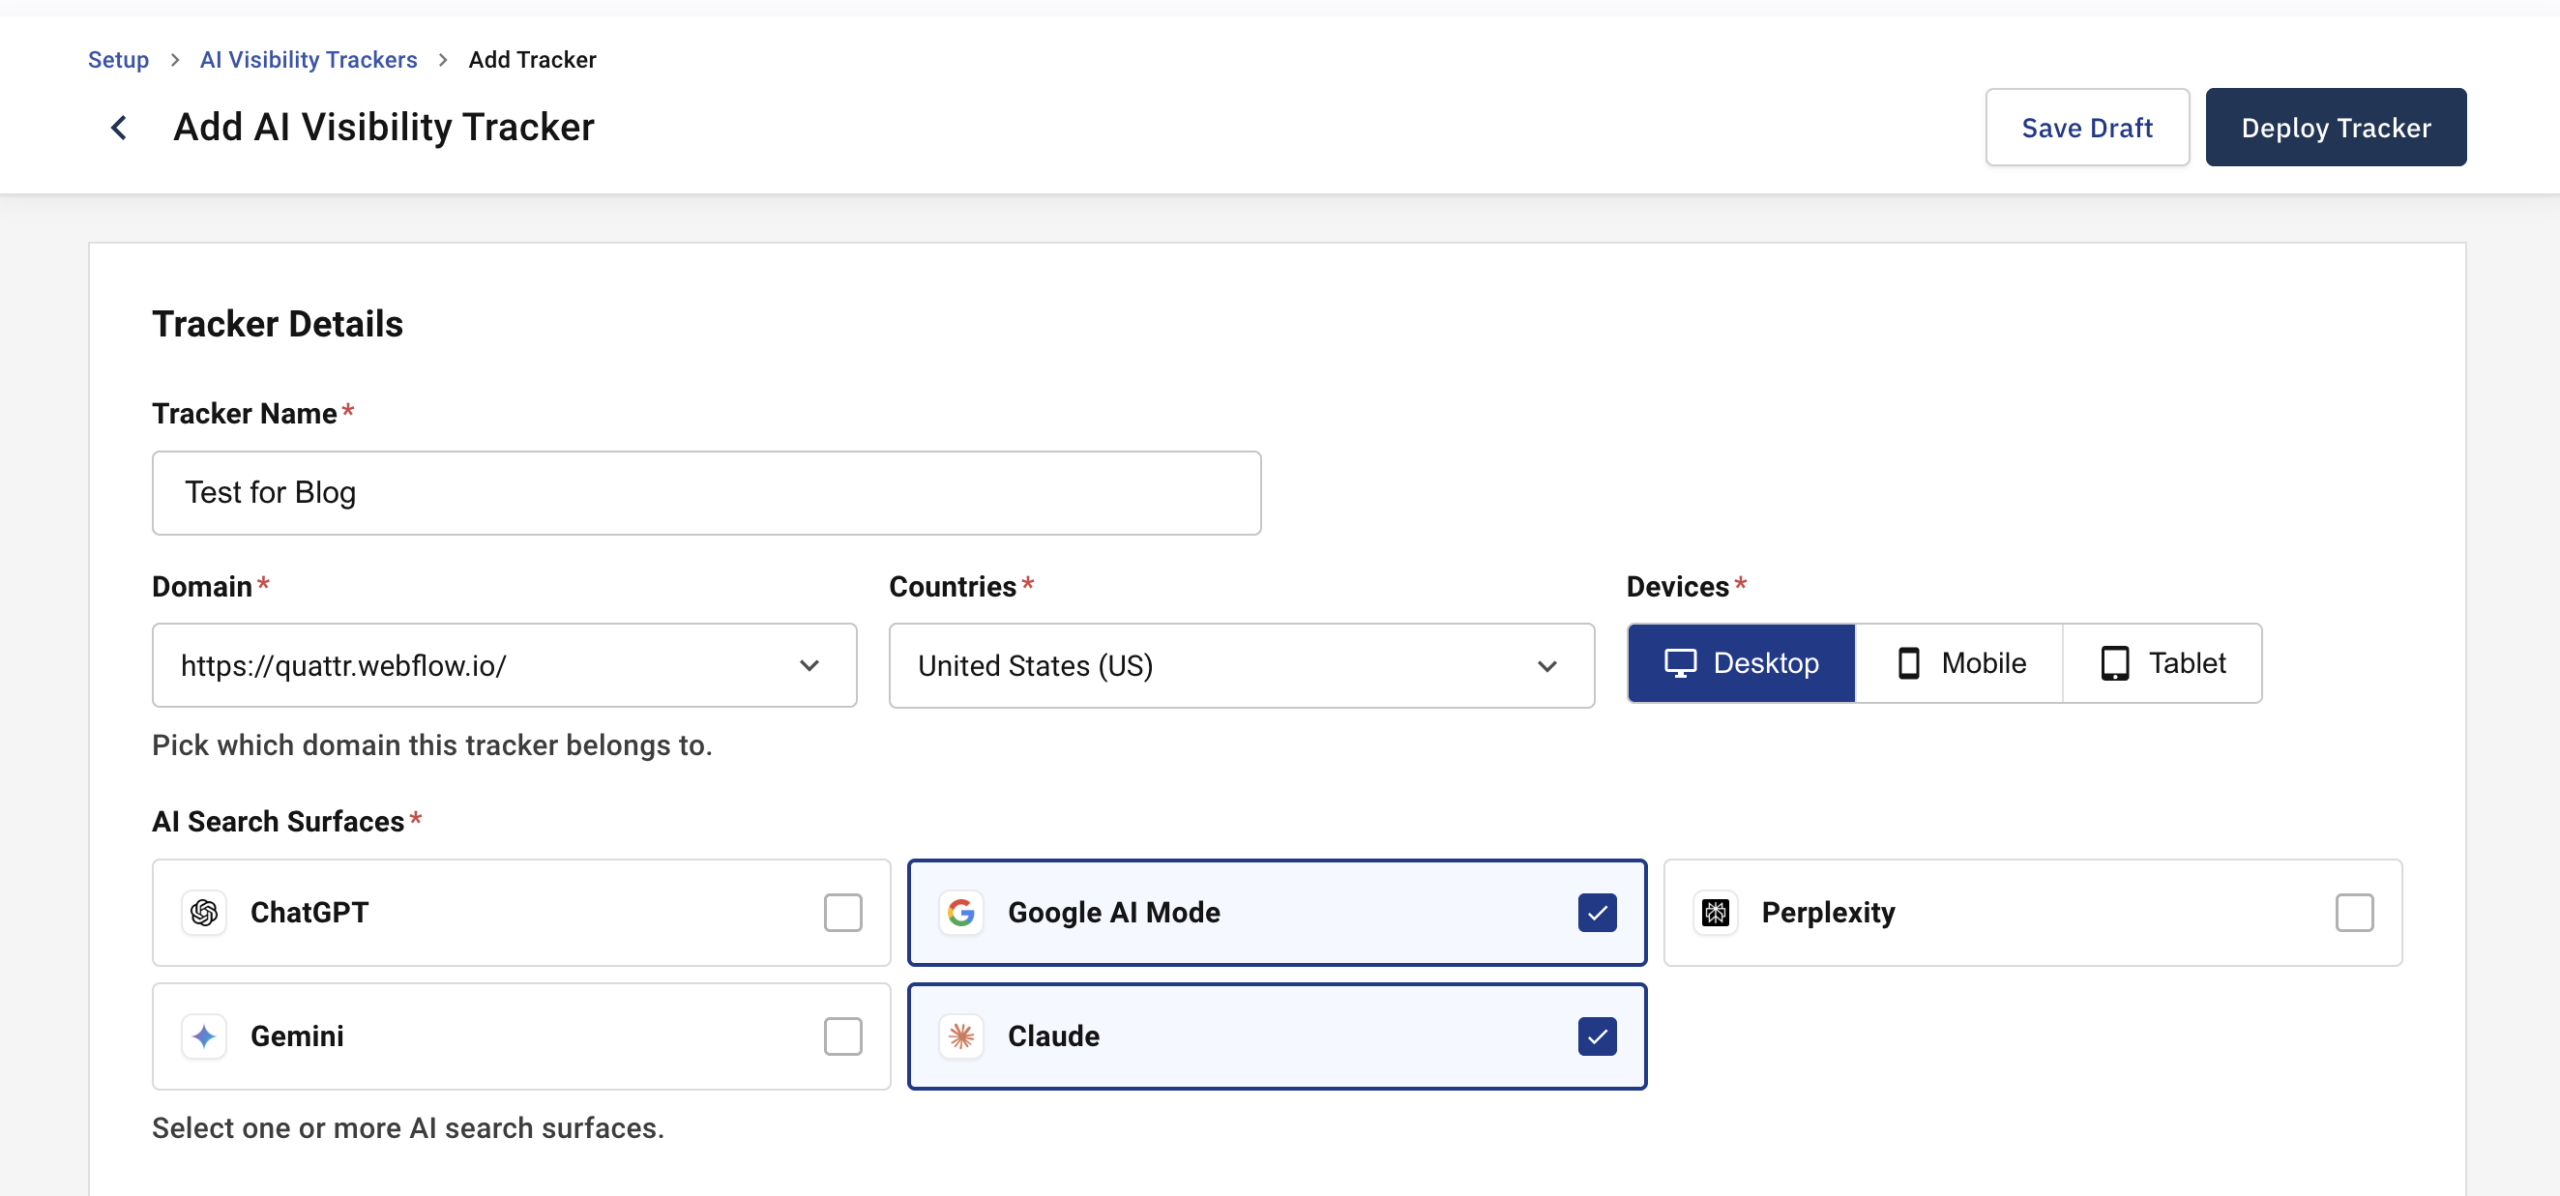This screenshot has width=2560, height=1196.
Task: Open the Domain dropdown
Action: [x=504, y=665]
